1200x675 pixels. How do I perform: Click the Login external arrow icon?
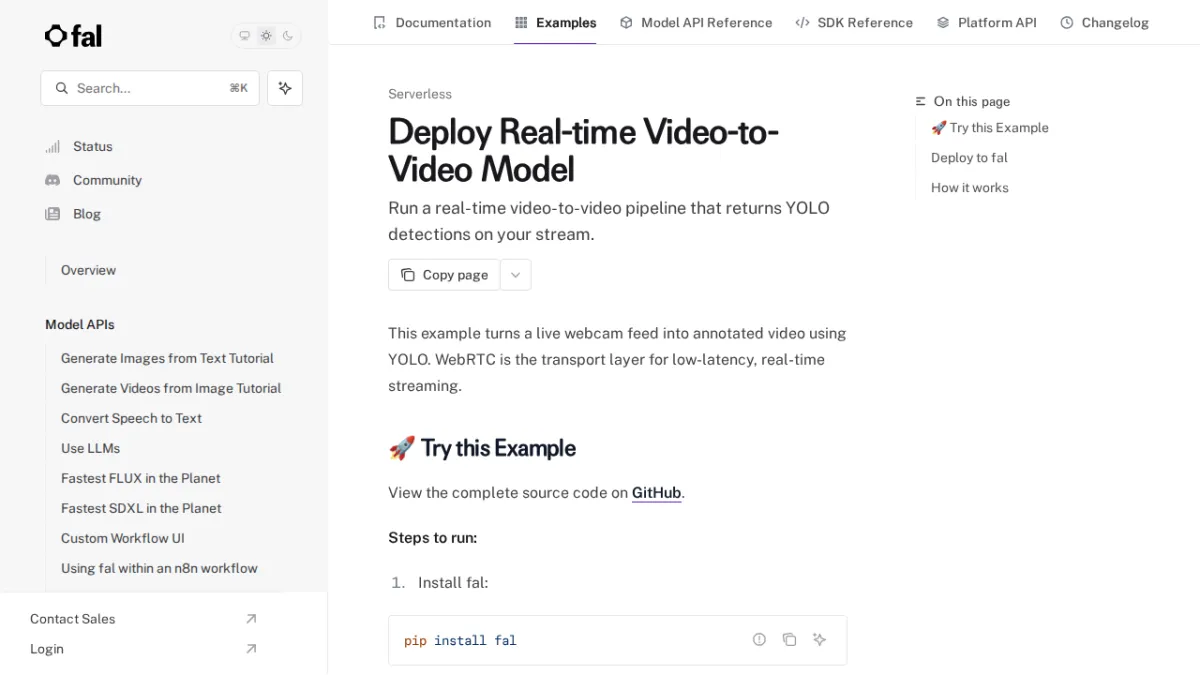click(251, 649)
